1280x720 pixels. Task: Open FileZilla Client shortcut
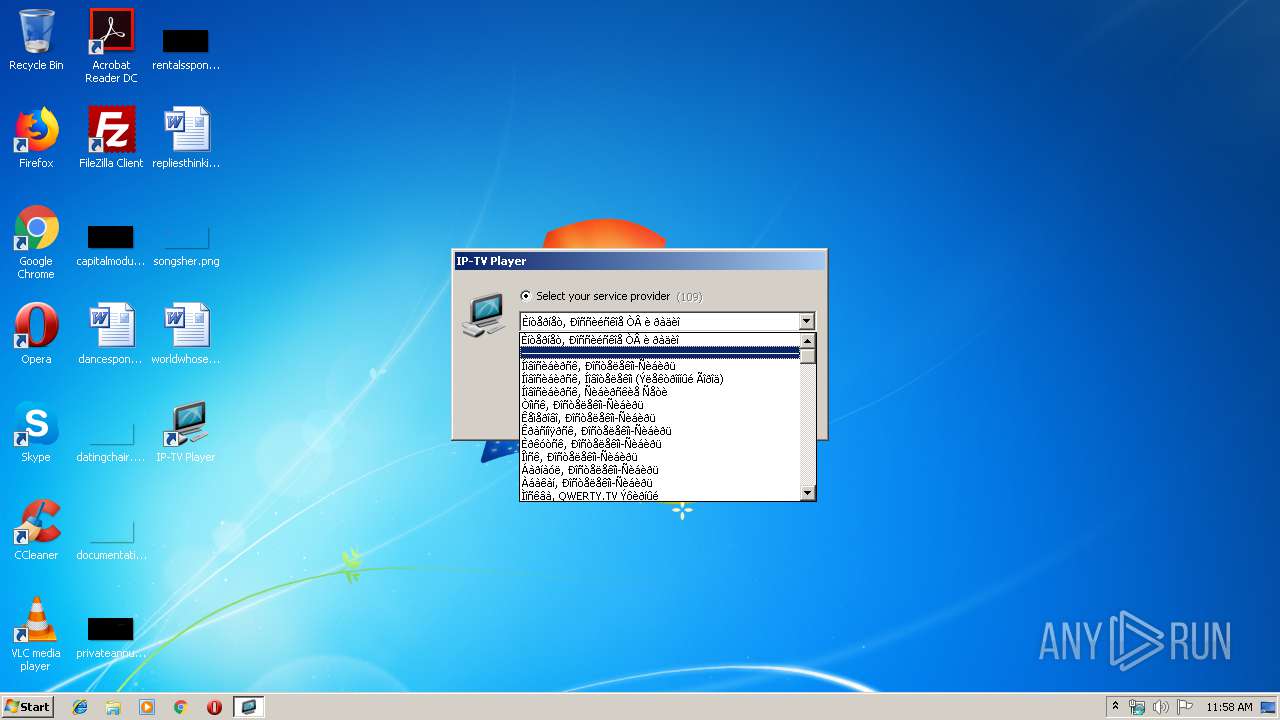pos(111,138)
